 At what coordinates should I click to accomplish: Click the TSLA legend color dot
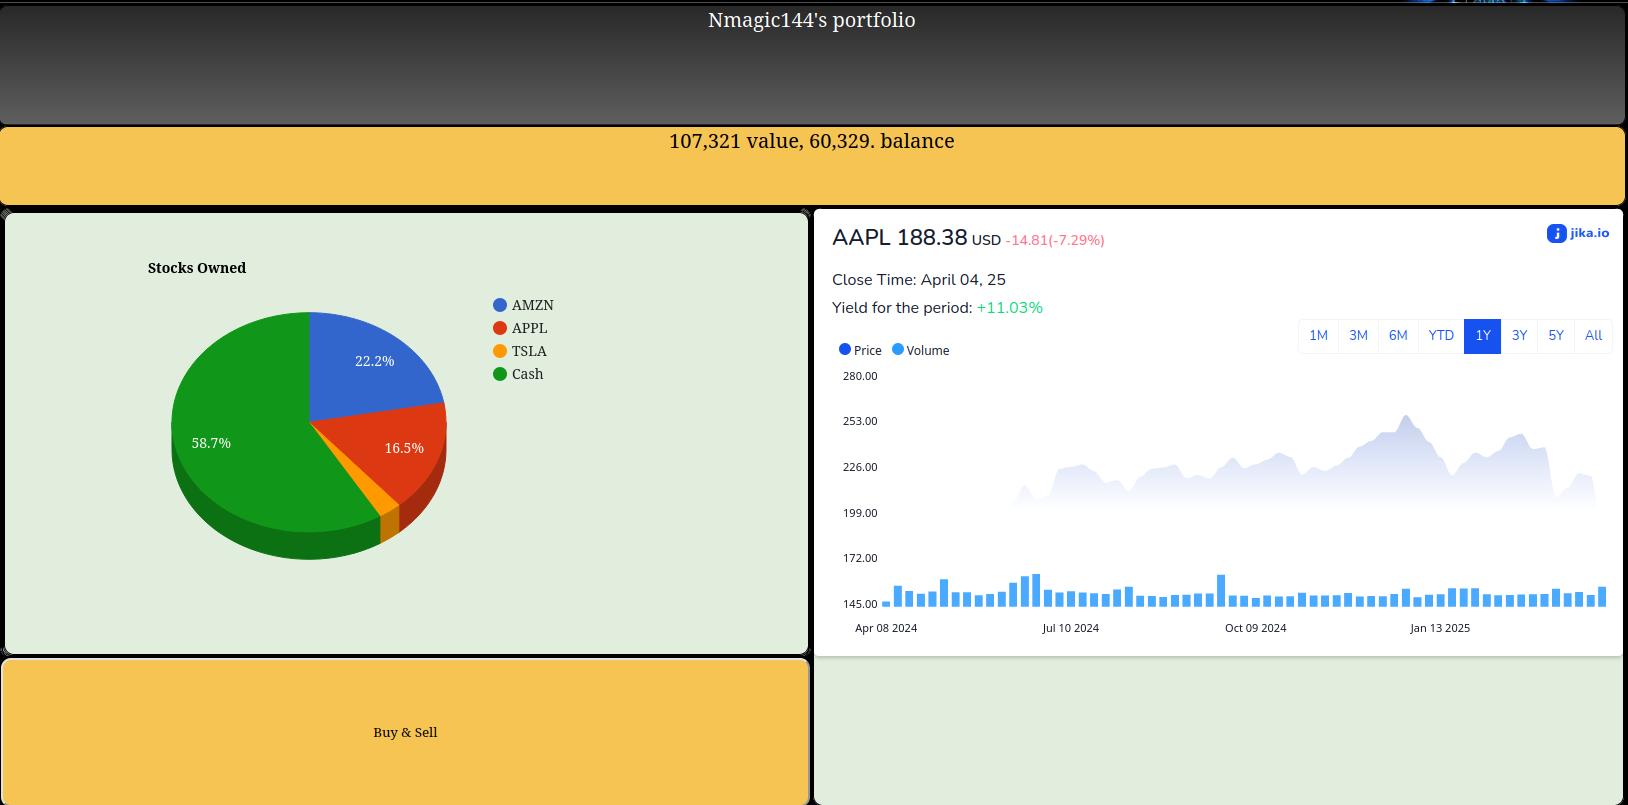(500, 351)
